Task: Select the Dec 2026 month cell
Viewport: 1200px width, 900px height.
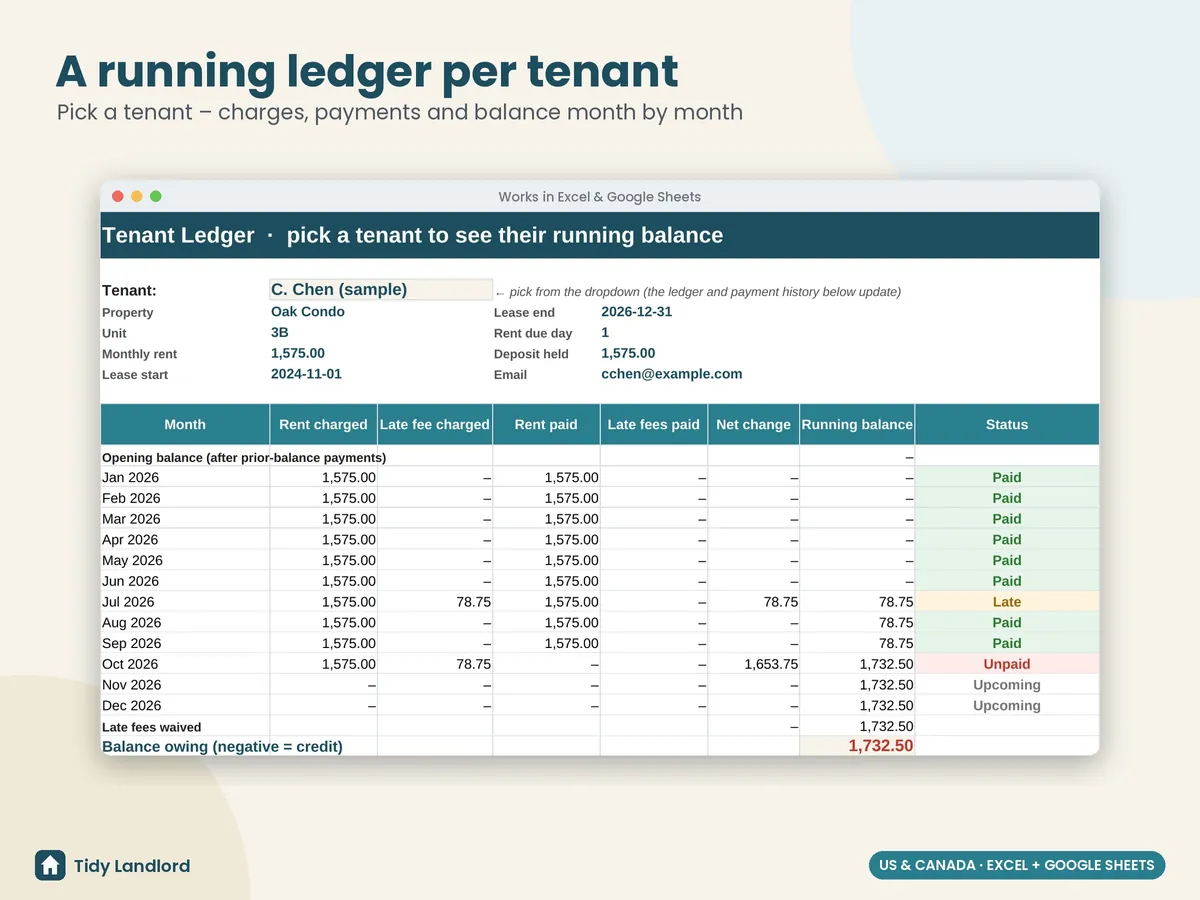Action: pos(185,706)
